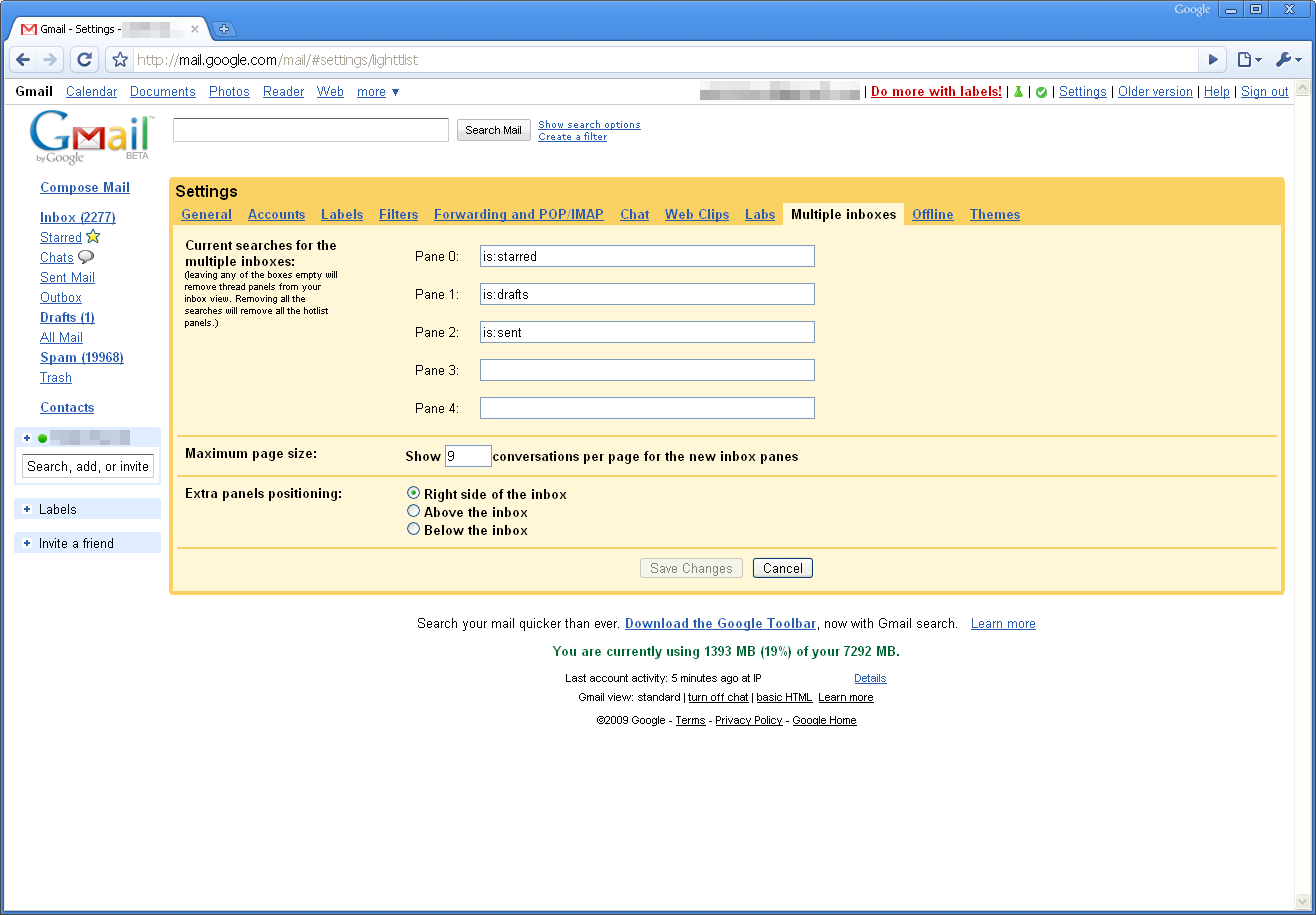
Task: Click the green Labs flask icon
Action: coord(1018,92)
